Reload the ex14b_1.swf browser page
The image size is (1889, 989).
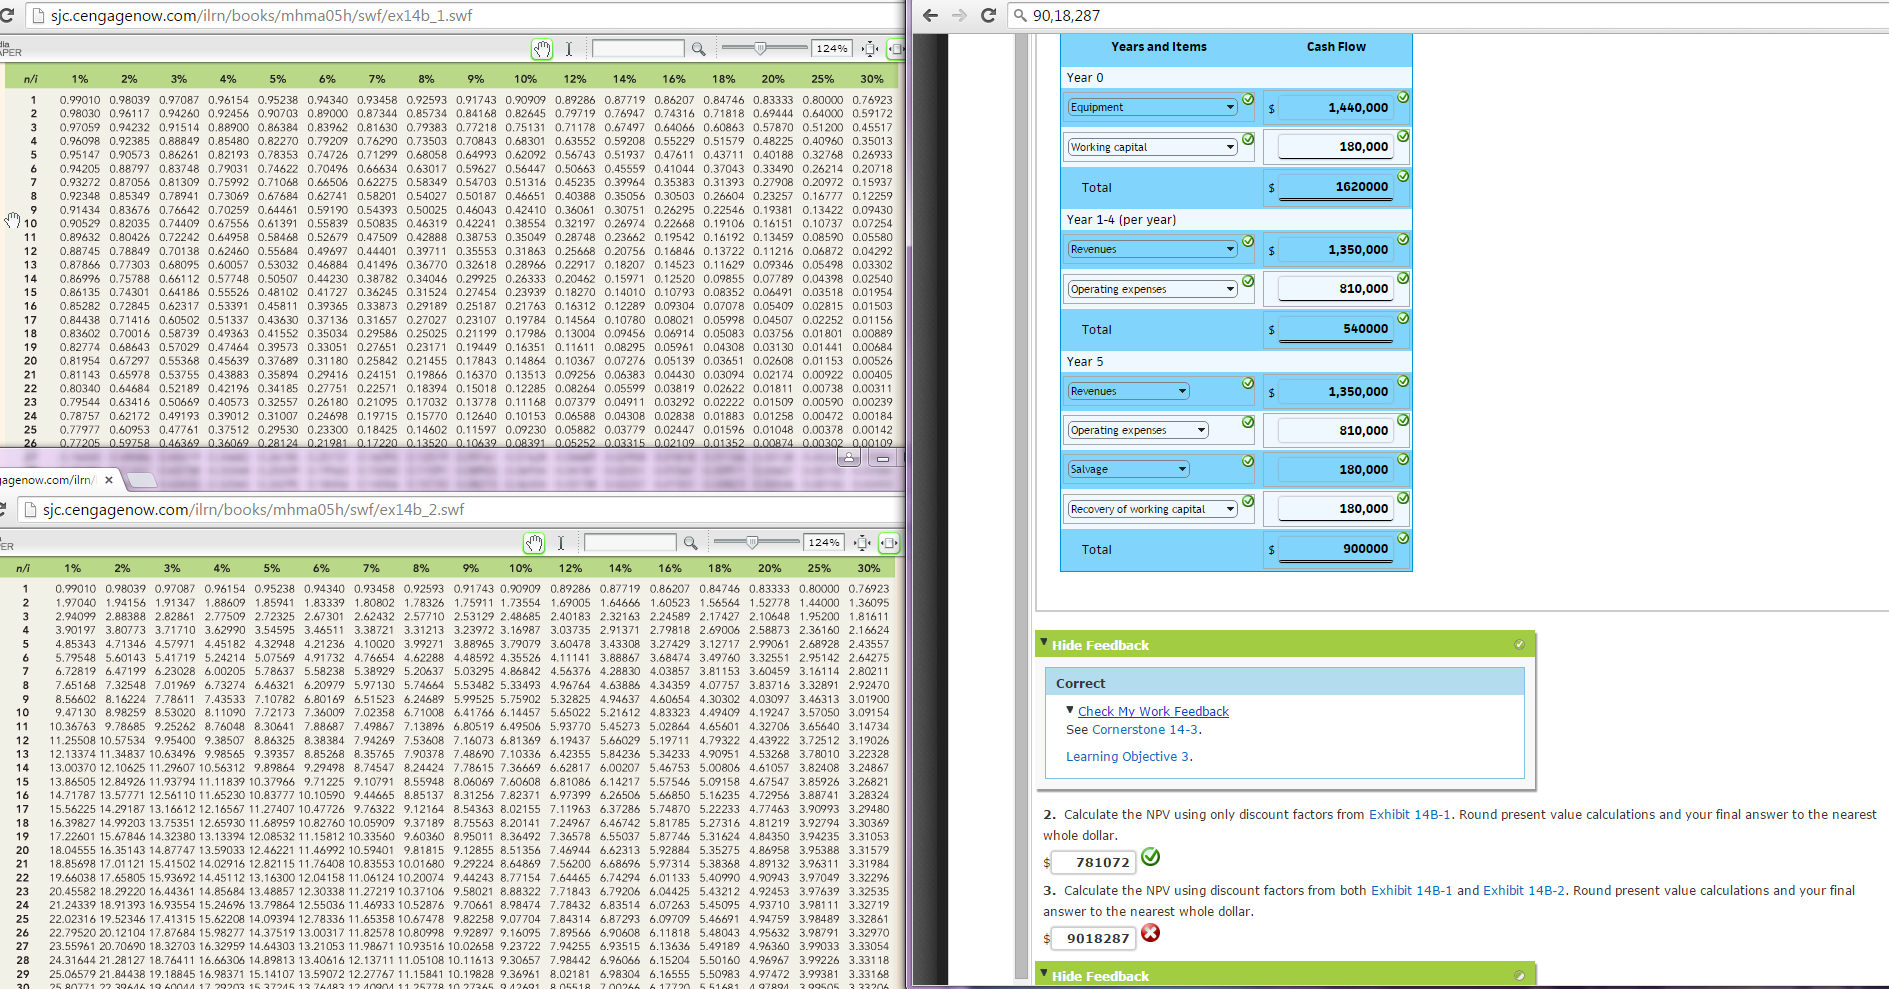(7, 15)
